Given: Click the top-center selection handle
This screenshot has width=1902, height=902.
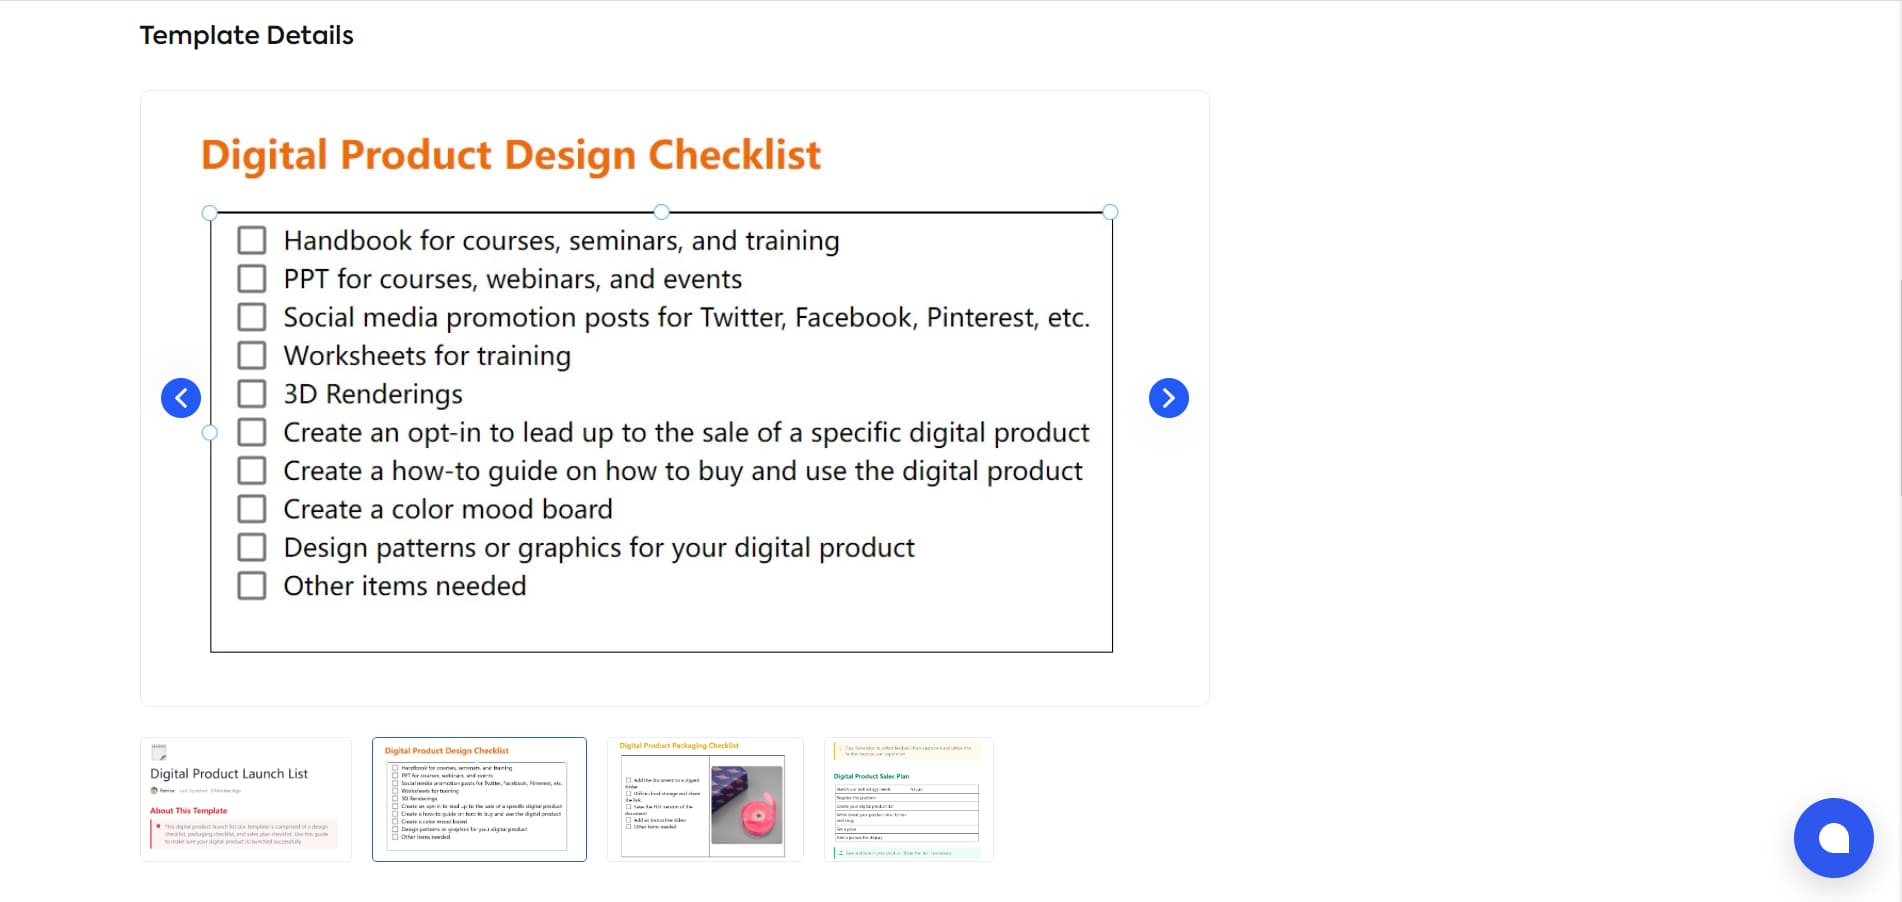Looking at the screenshot, I should (661, 212).
